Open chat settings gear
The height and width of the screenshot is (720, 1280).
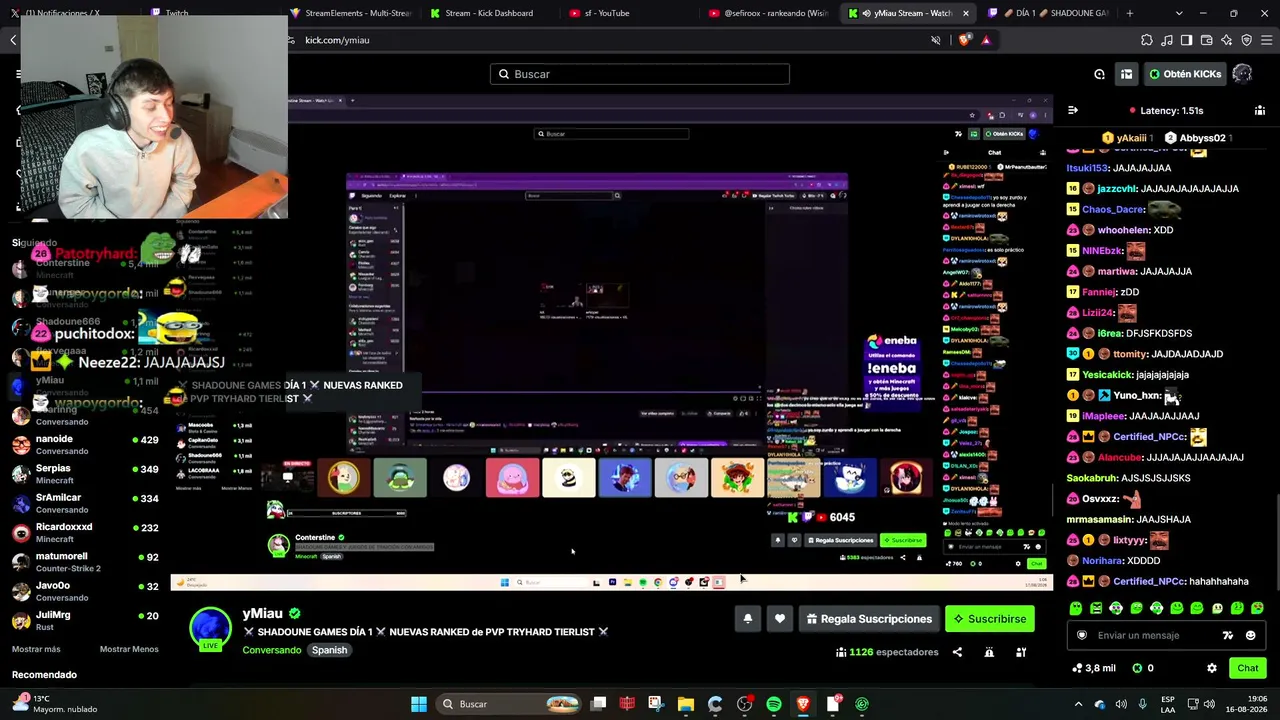coord(1212,668)
